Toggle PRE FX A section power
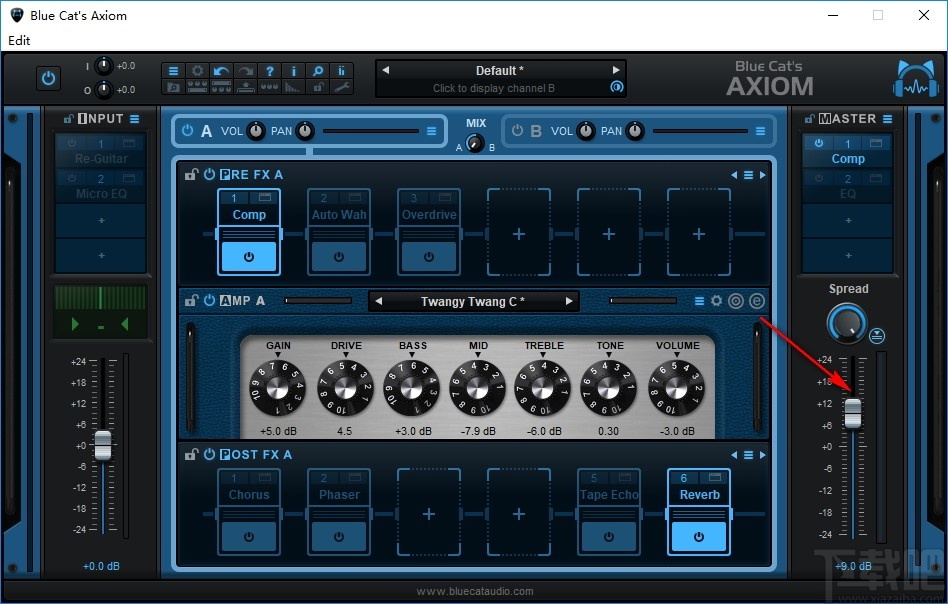Screen dimensions: 948x604 point(209,174)
